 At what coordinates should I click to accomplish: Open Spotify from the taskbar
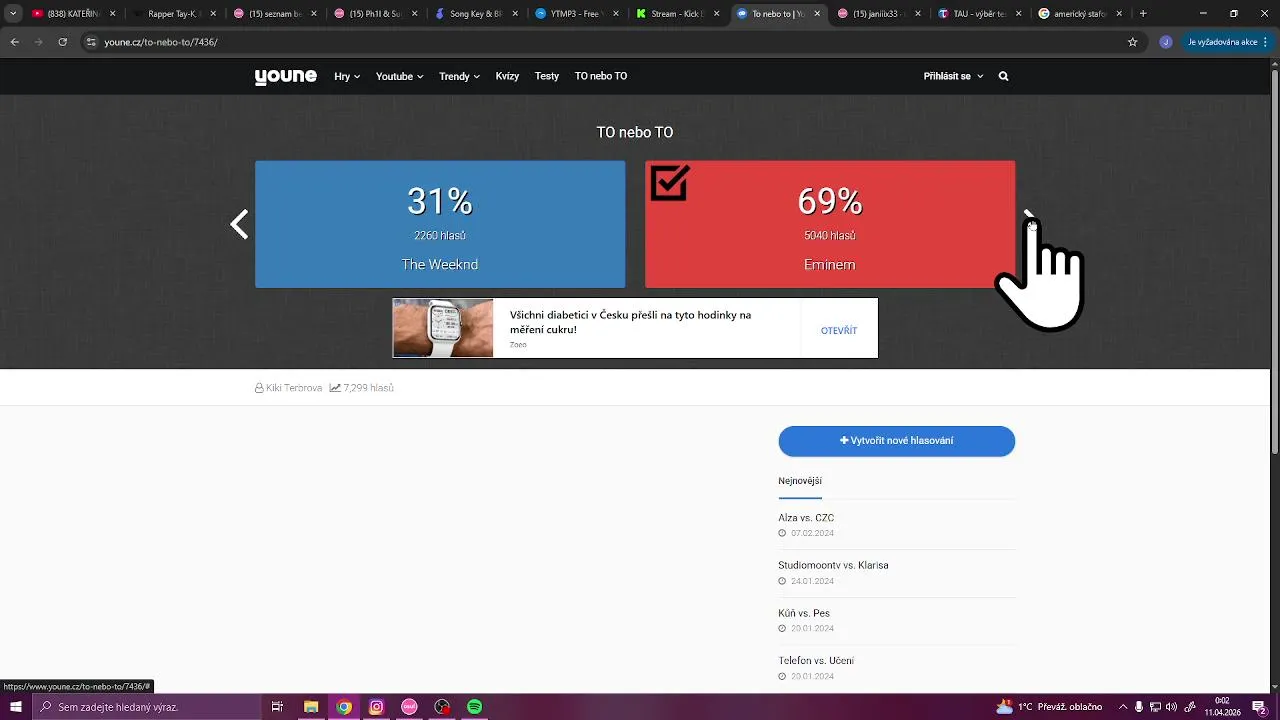point(475,707)
